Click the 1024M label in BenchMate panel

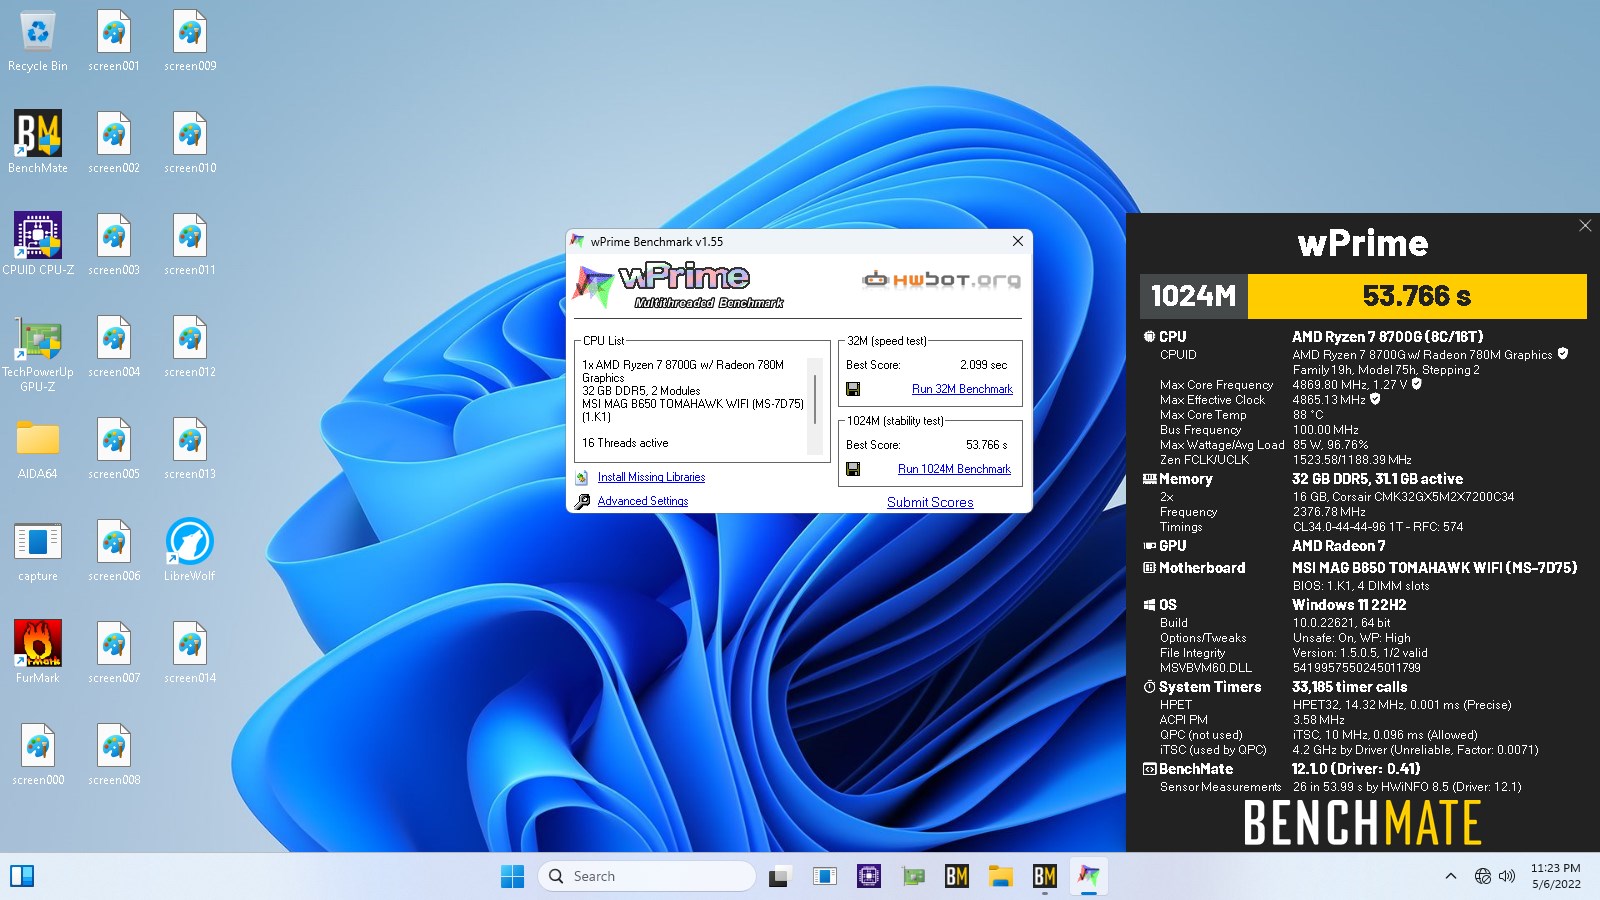(1194, 296)
